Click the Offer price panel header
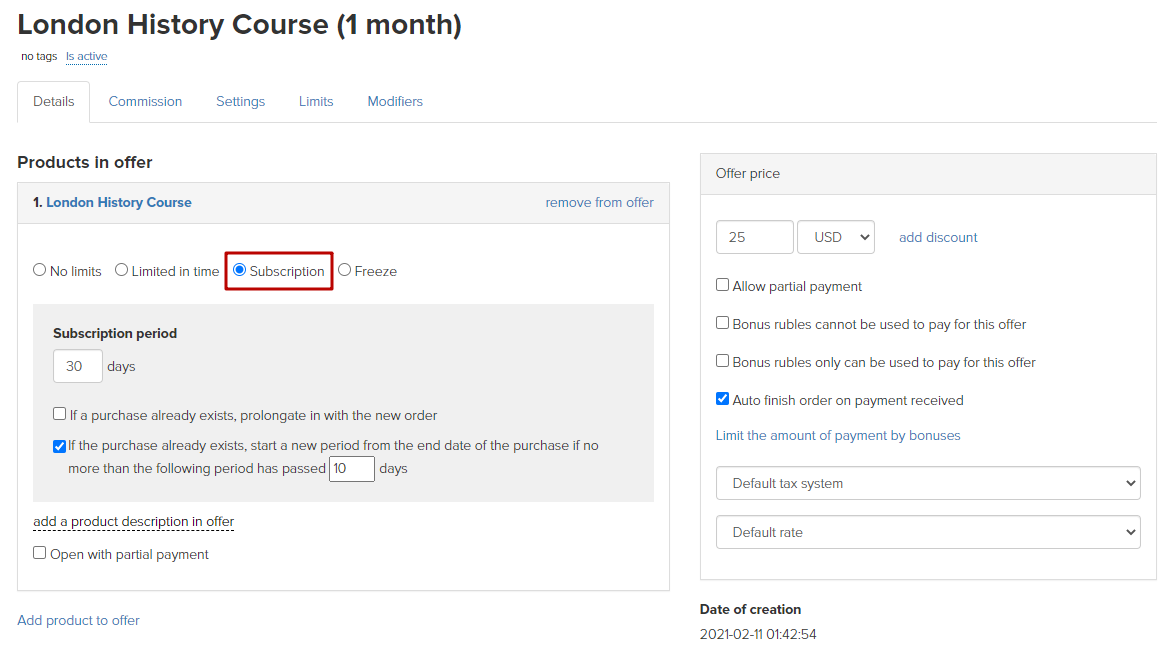 coord(928,174)
